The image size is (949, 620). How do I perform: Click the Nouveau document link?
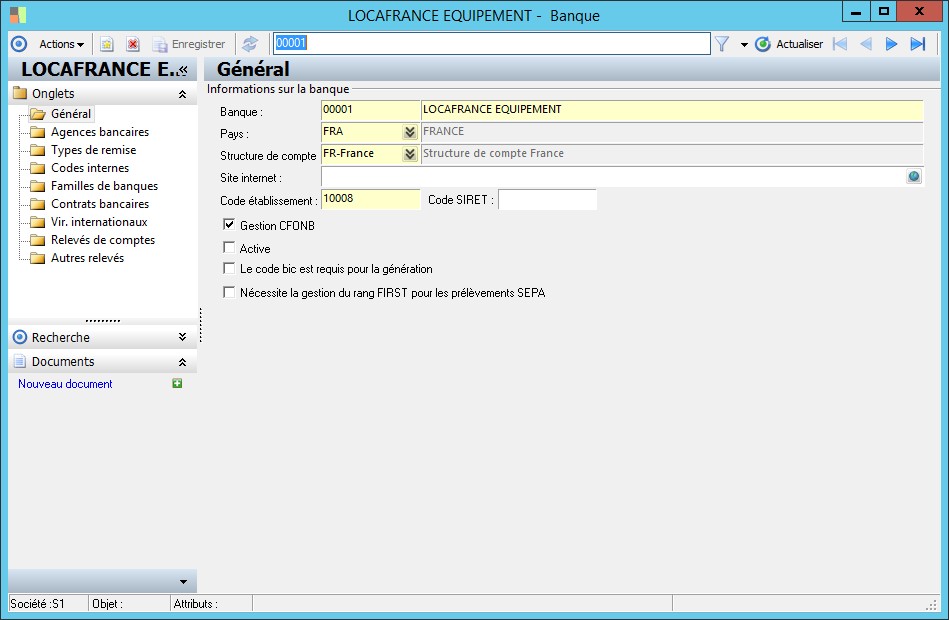[x=65, y=384]
